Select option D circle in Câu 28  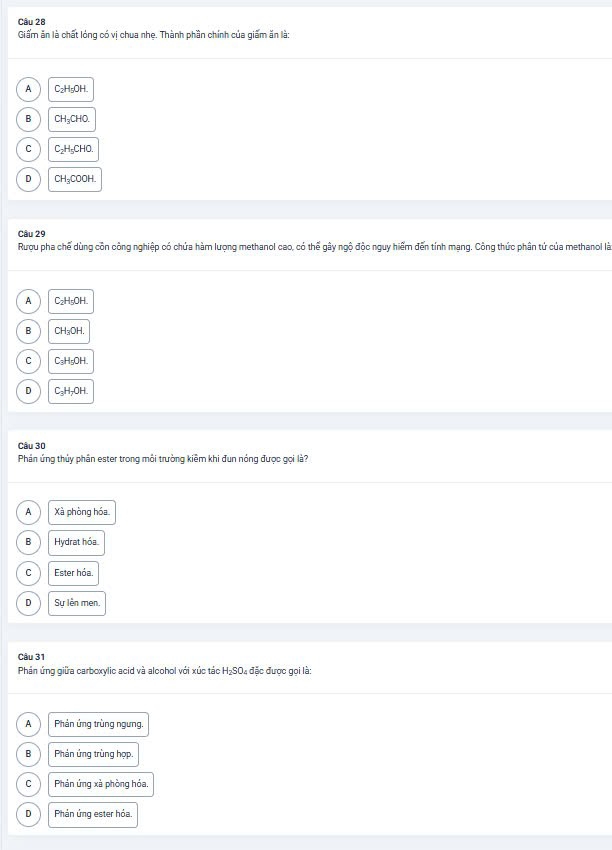(x=28, y=179)
